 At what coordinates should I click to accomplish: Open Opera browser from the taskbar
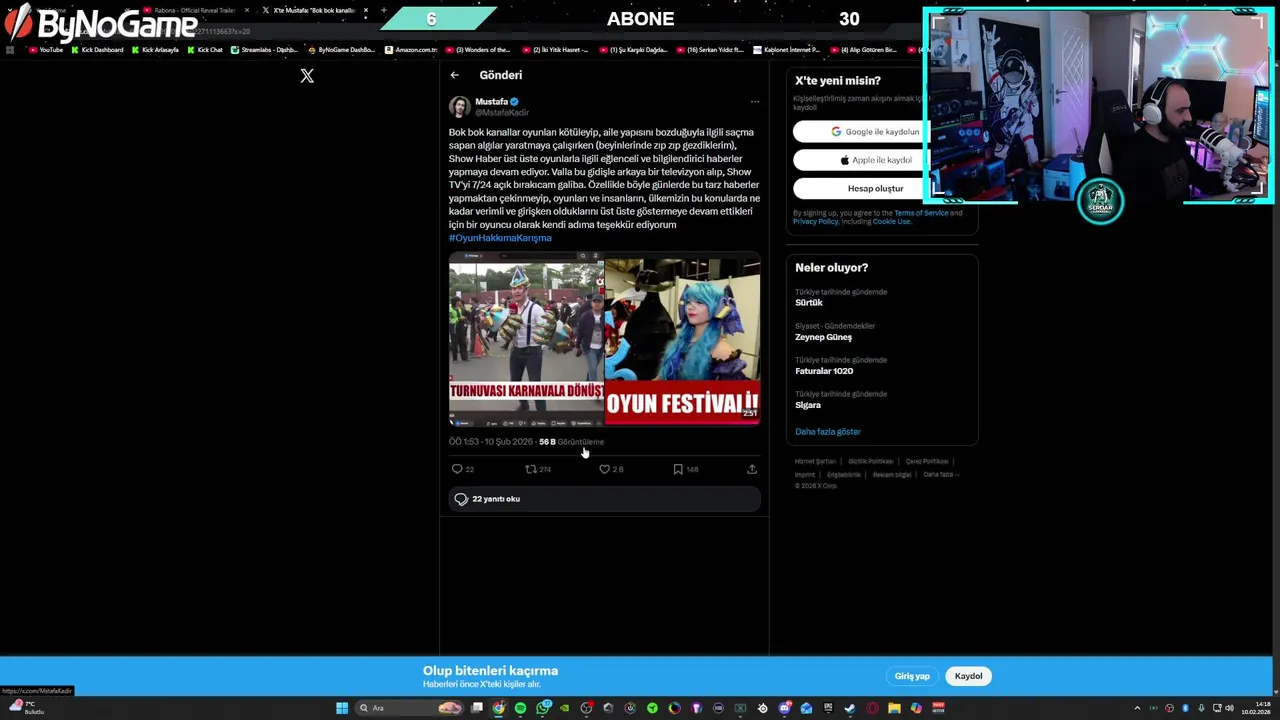872,708
